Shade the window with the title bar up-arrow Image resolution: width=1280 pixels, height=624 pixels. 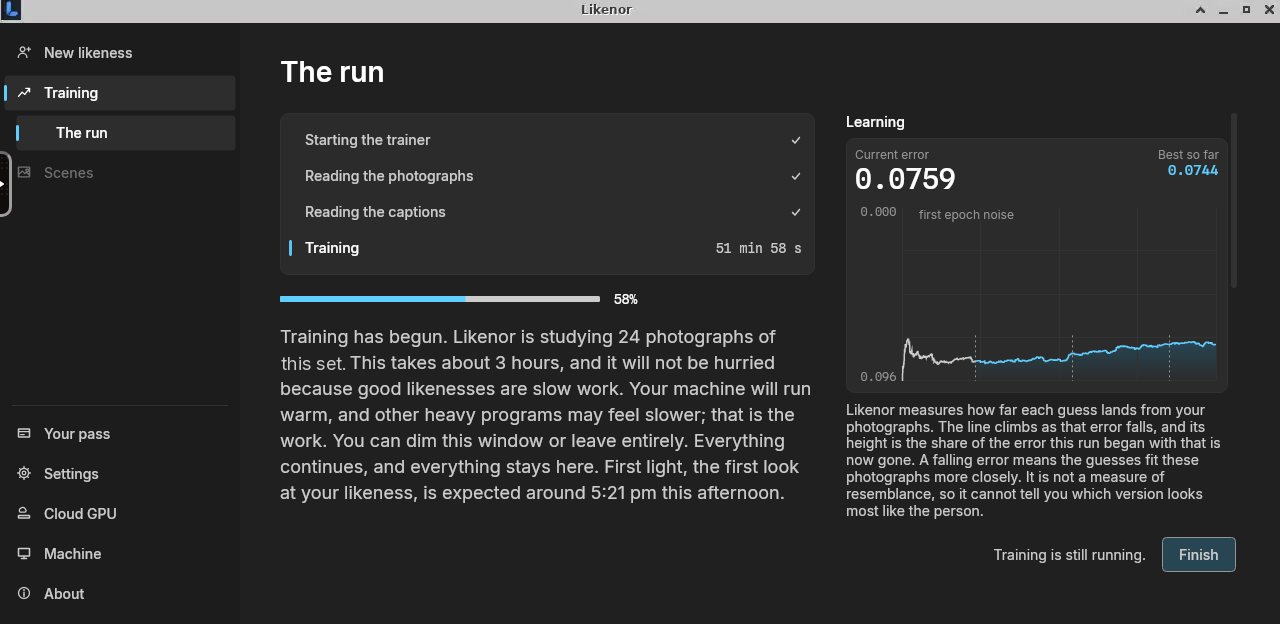[1199, 10]
